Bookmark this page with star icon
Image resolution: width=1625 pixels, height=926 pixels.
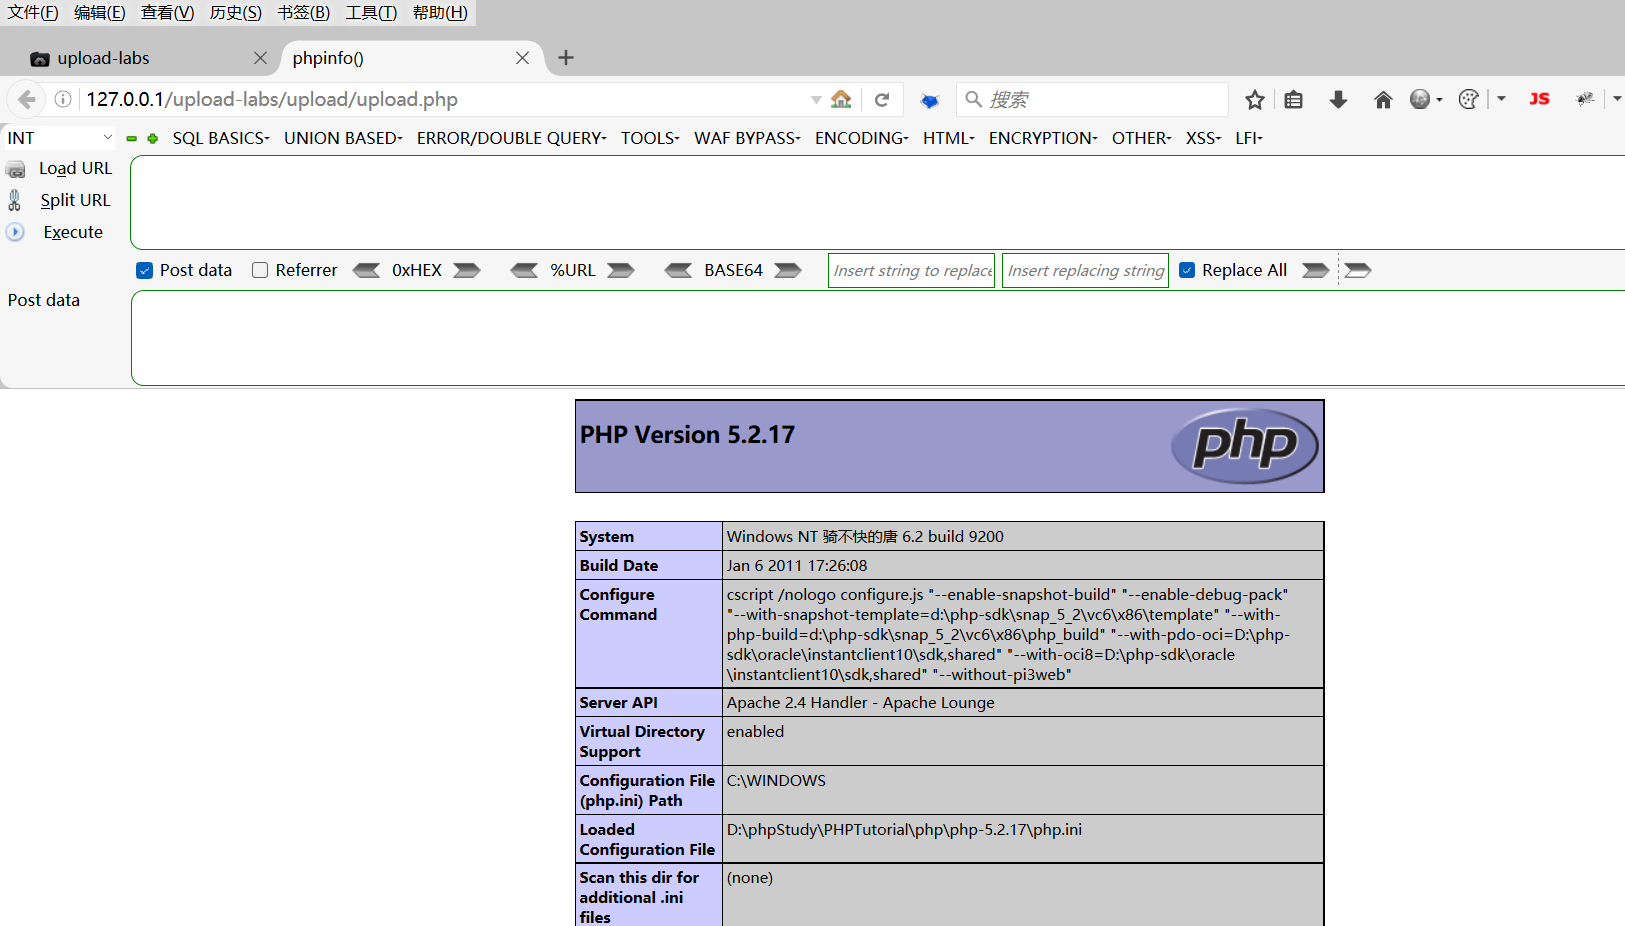tap(1255, 99)
